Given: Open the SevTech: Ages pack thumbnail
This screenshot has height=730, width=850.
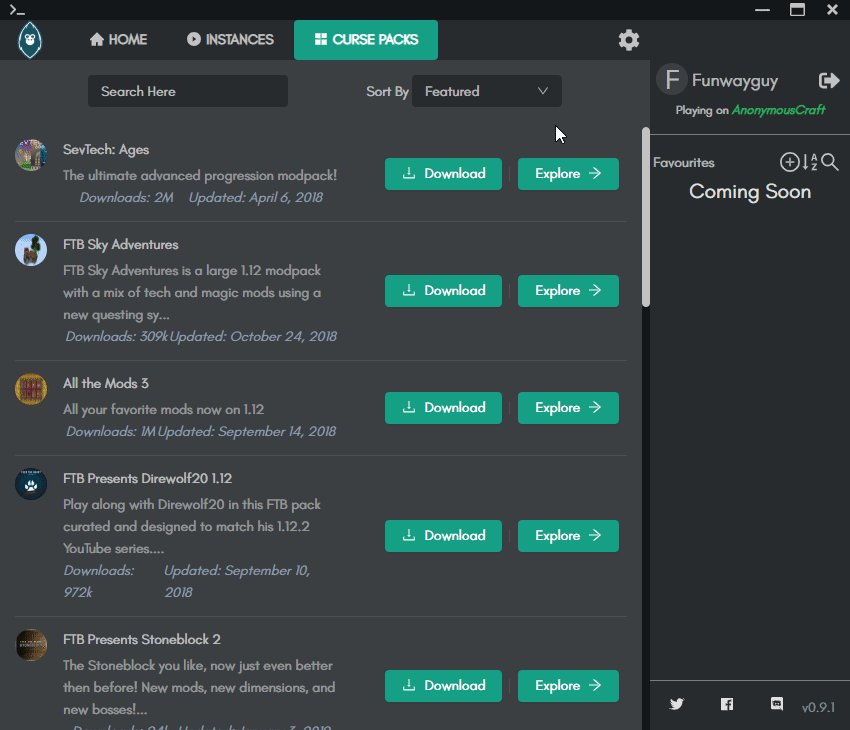Looking at the screenshot, I should pos(31,155).
